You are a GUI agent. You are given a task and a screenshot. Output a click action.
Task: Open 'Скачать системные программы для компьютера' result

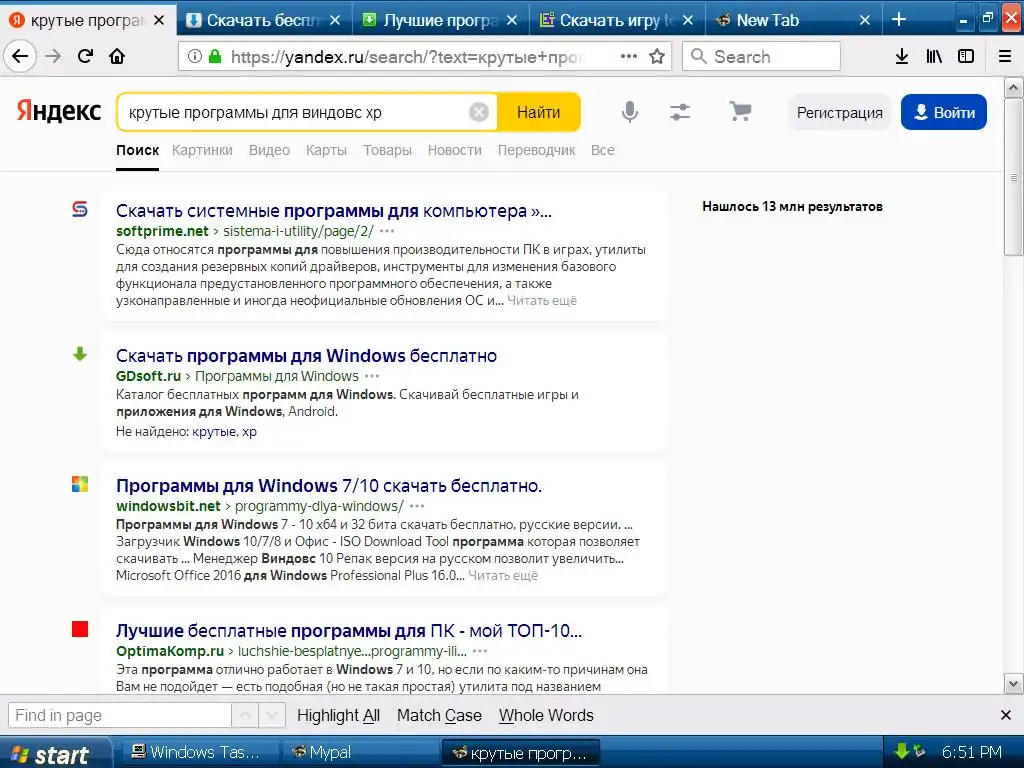(334, 211)
